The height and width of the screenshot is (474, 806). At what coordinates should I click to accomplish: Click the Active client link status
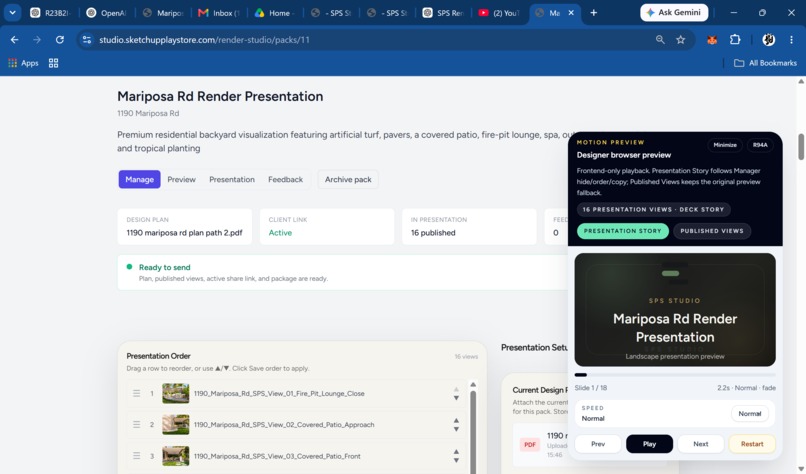(x=280, y=233)
